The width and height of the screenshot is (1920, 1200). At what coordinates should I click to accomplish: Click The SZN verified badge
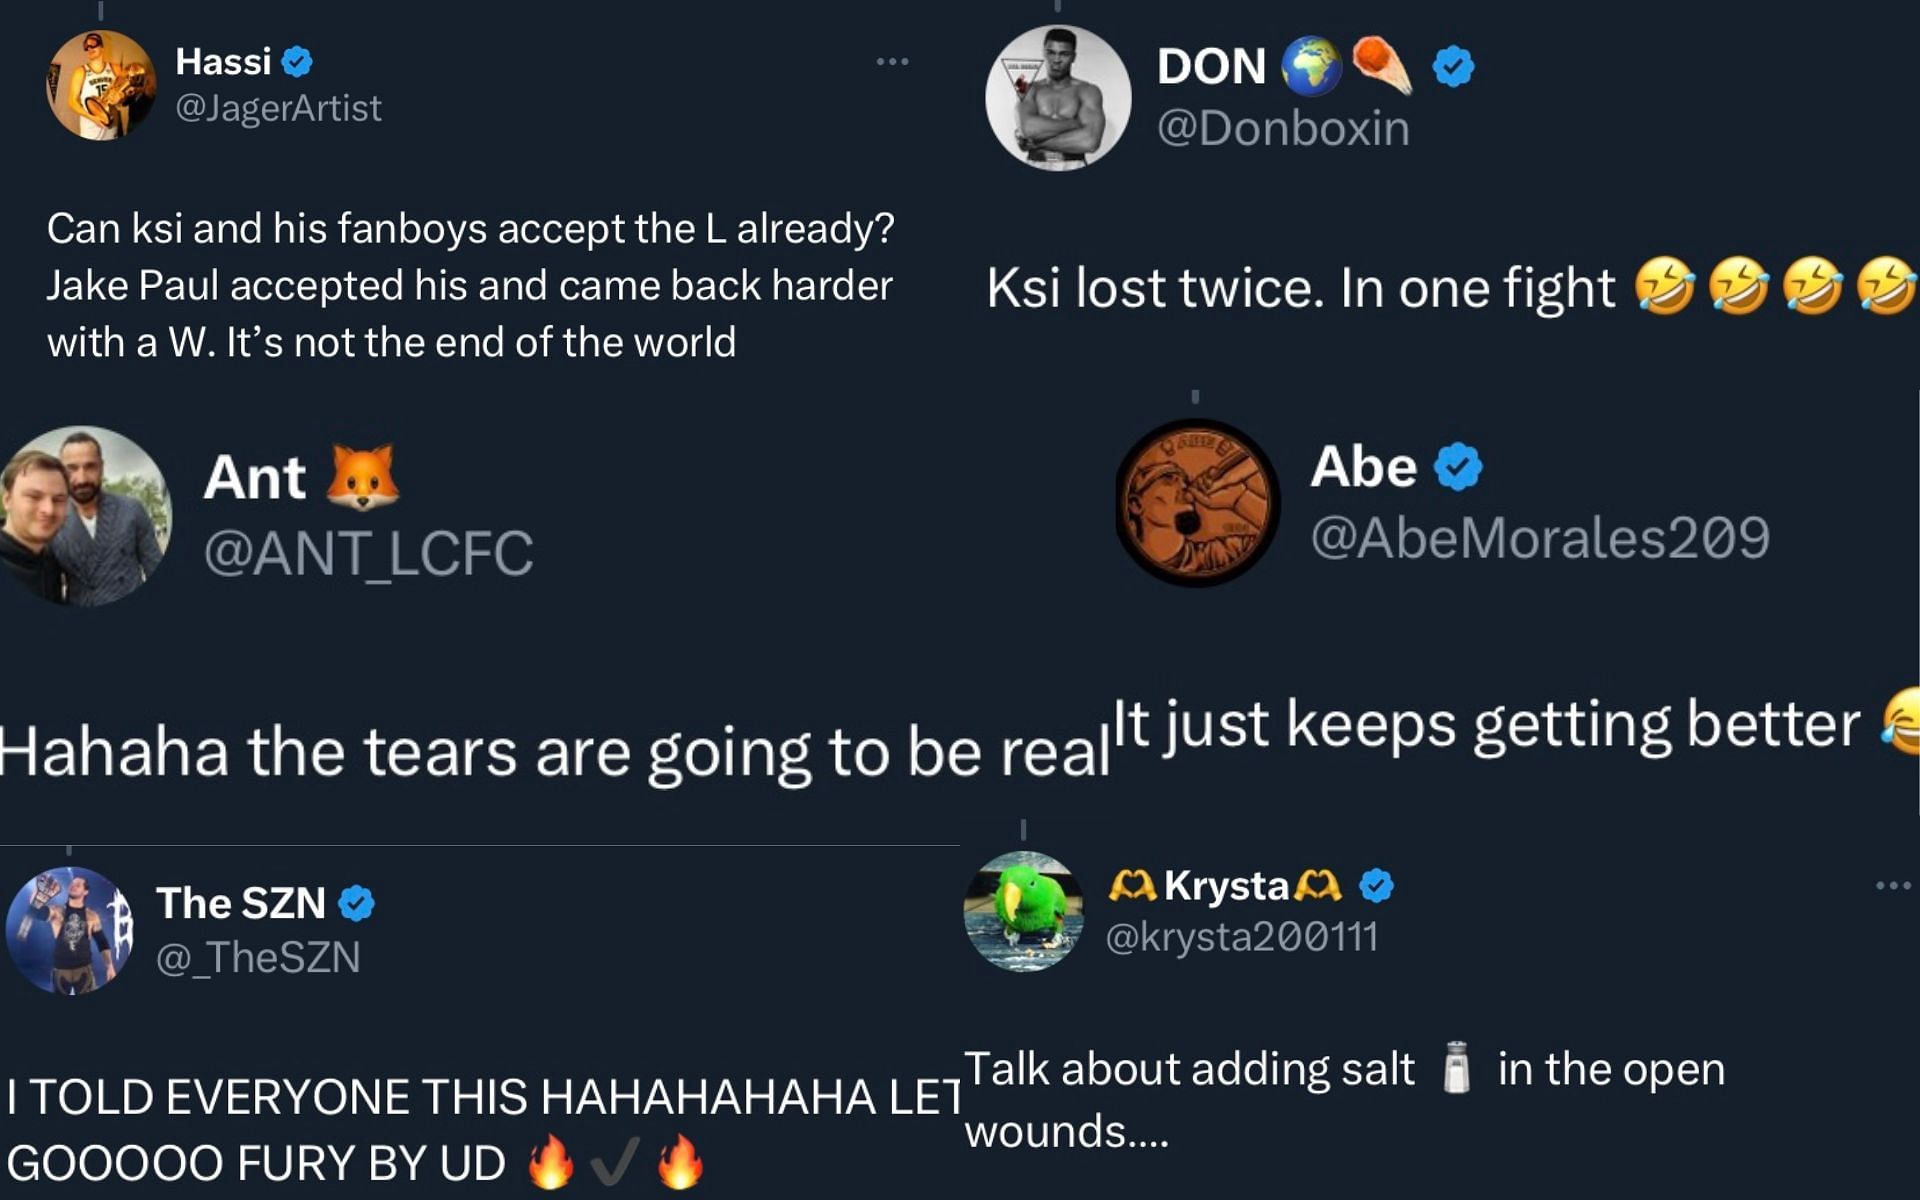[x=356, y=904]
